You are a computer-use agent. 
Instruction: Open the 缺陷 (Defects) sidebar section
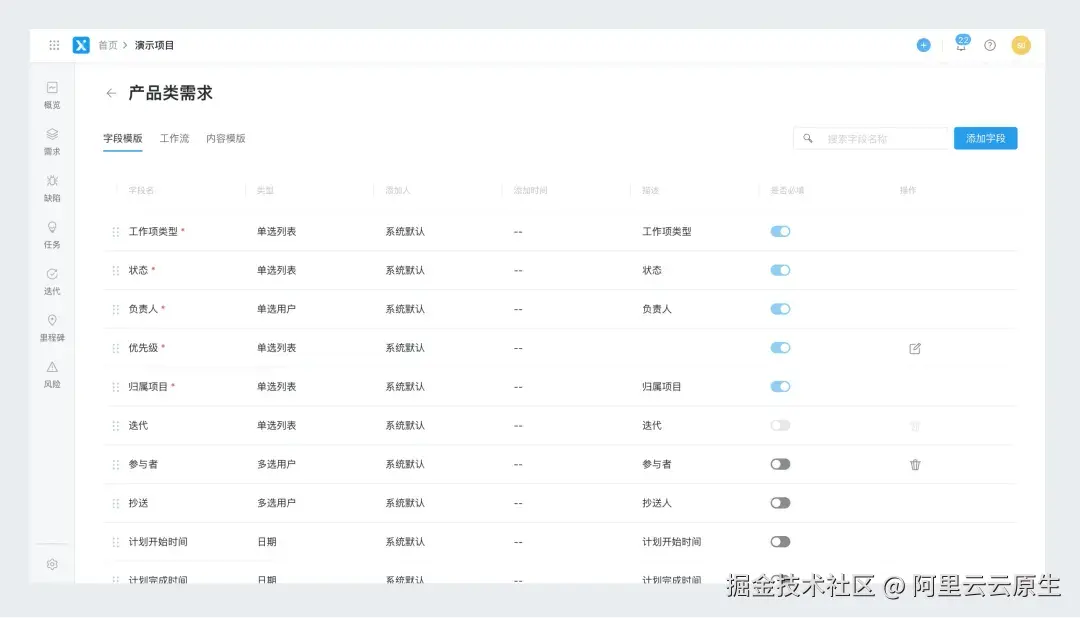[51, 187]
